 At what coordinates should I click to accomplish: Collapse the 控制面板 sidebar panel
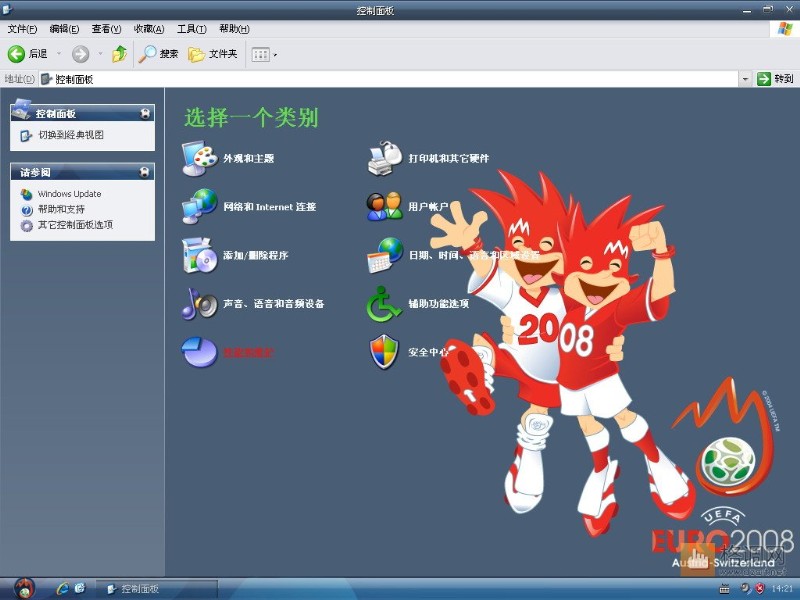[x=146, y=114]
